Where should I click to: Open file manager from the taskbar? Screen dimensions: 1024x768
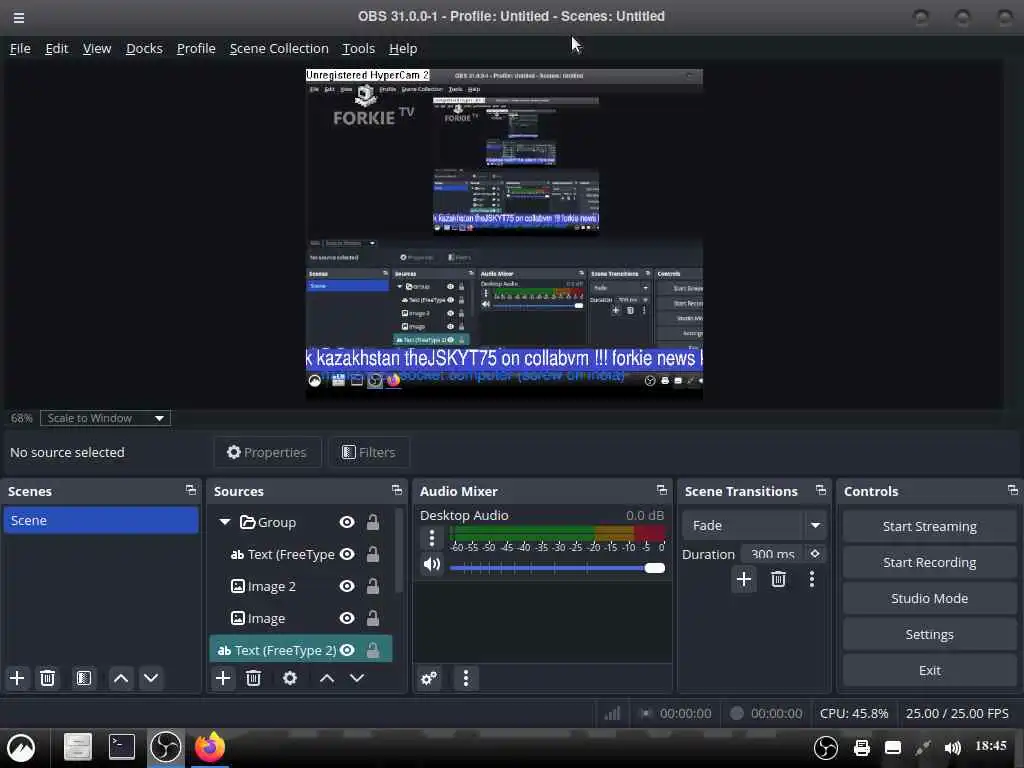click(78, 746)
